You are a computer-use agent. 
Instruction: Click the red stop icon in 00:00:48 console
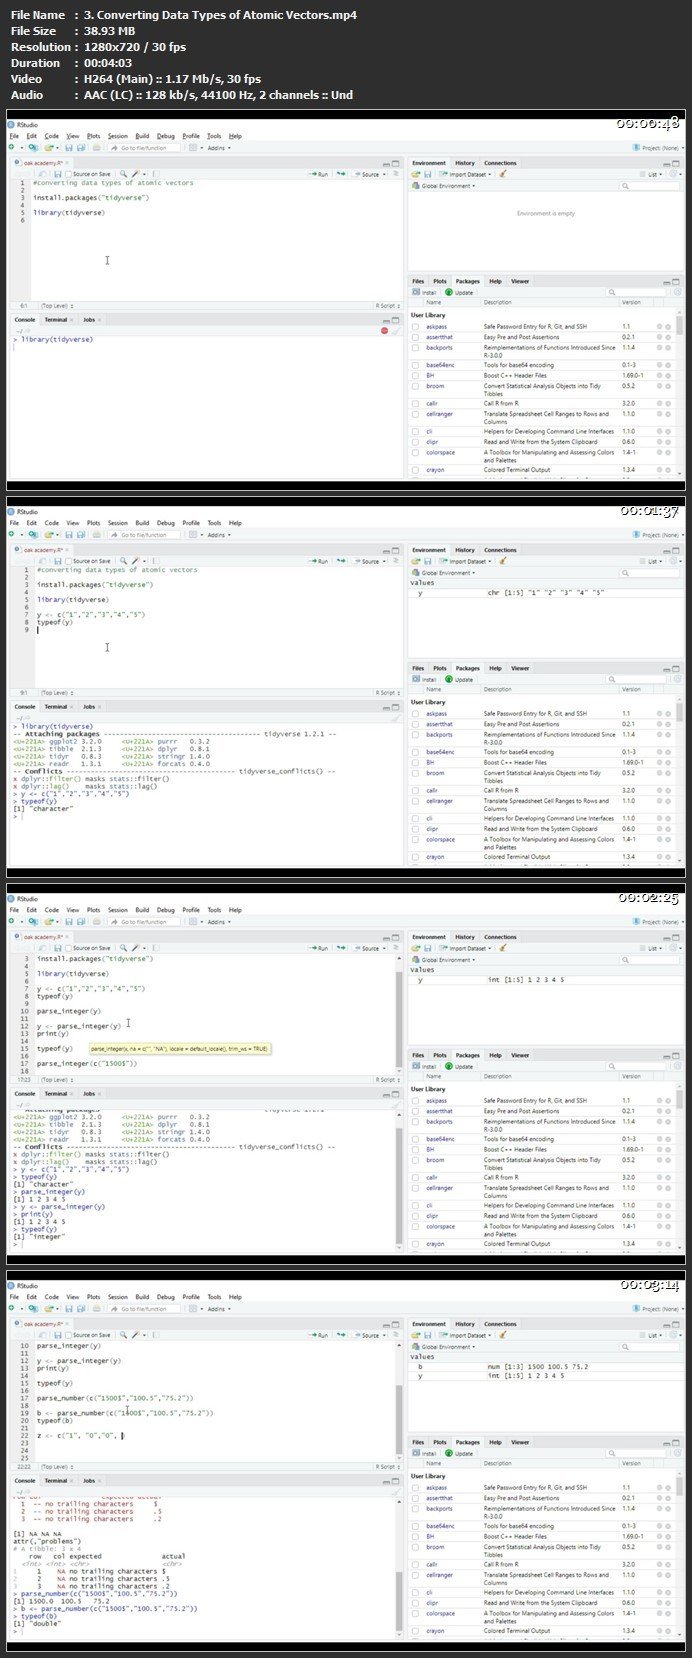coord(384,330)
